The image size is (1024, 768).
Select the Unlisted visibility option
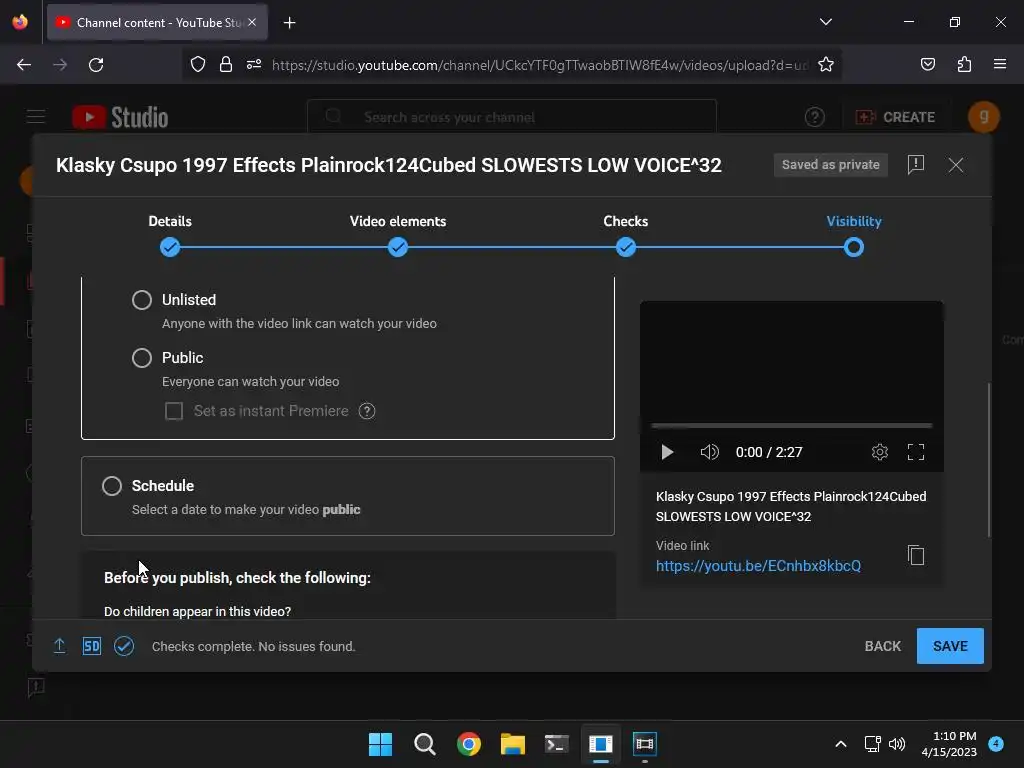[142, 300]
